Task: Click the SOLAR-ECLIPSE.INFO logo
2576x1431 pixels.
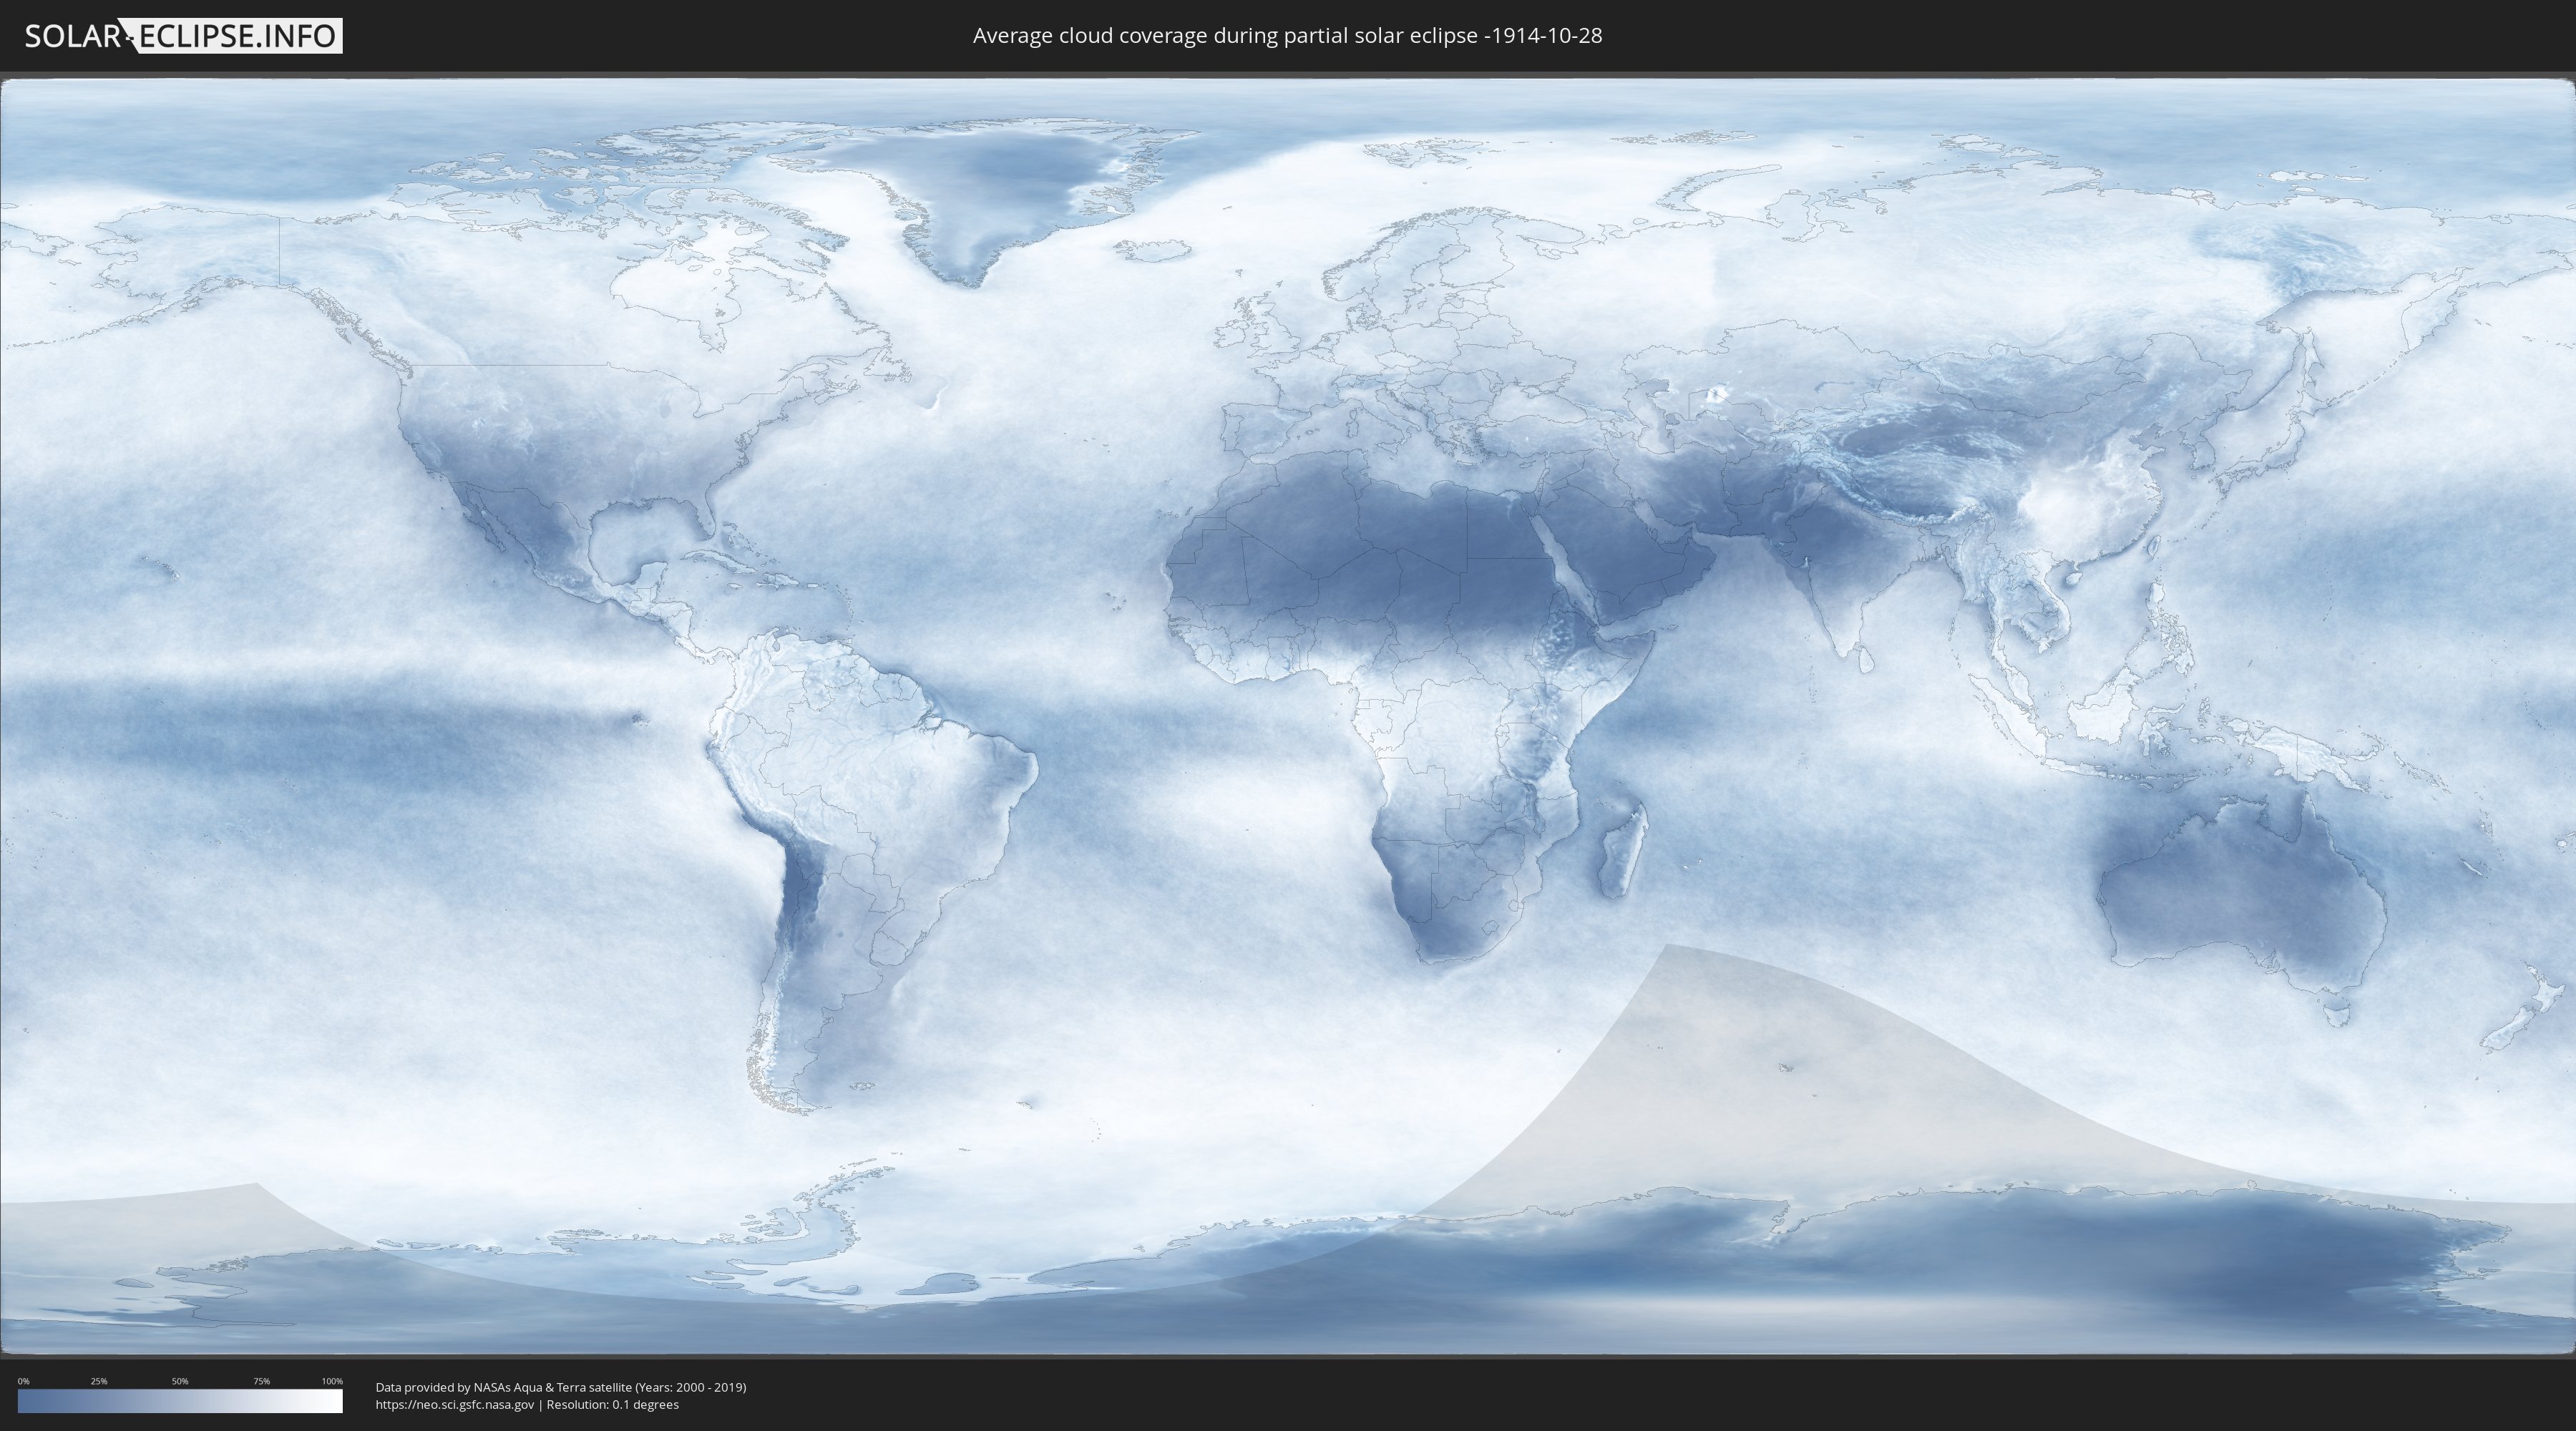Action: 183,36
